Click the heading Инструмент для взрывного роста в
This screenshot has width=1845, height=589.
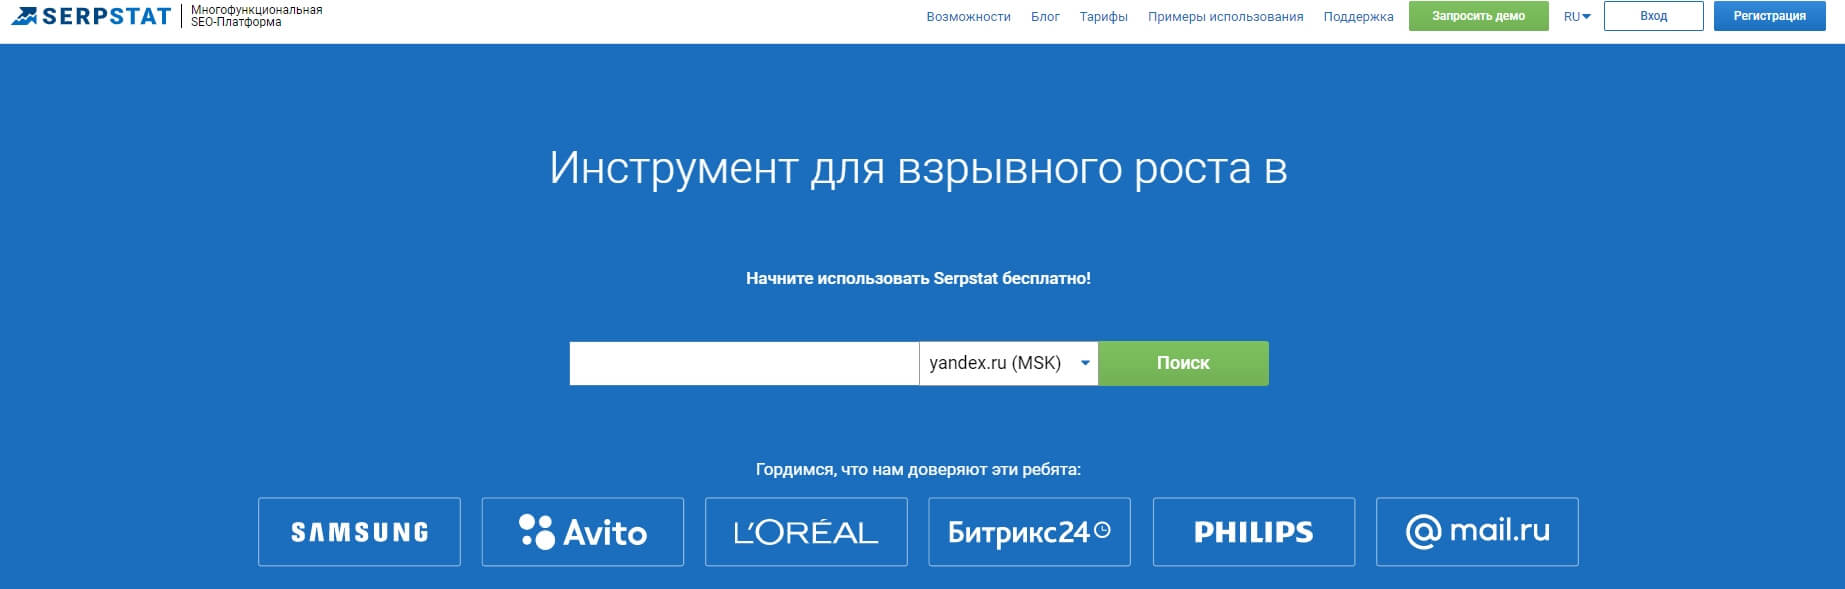[x=918, y=168]
